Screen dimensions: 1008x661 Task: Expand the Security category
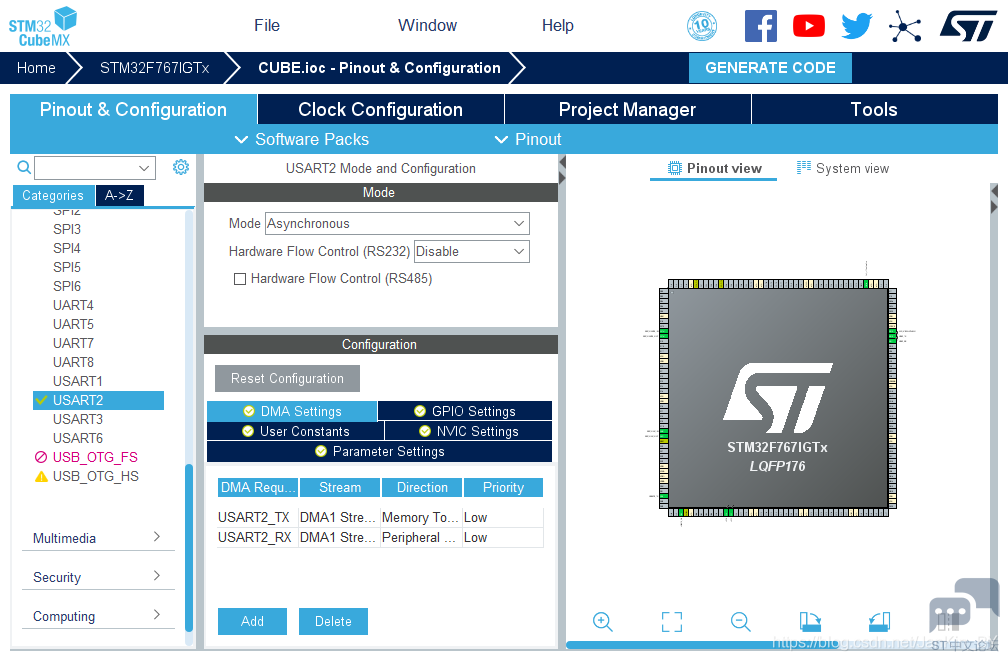tap(98, 577)
